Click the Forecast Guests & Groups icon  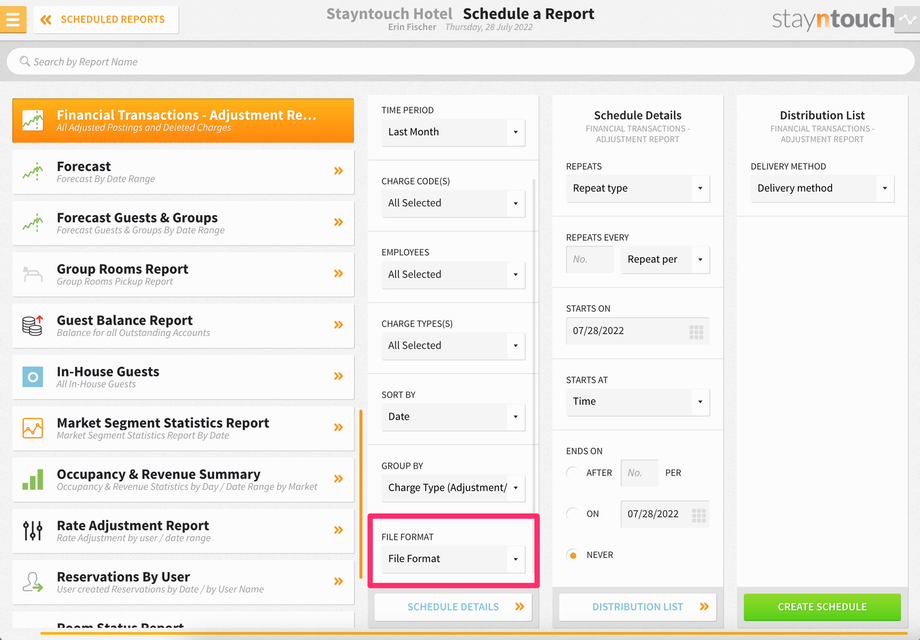tap(33, 222)
